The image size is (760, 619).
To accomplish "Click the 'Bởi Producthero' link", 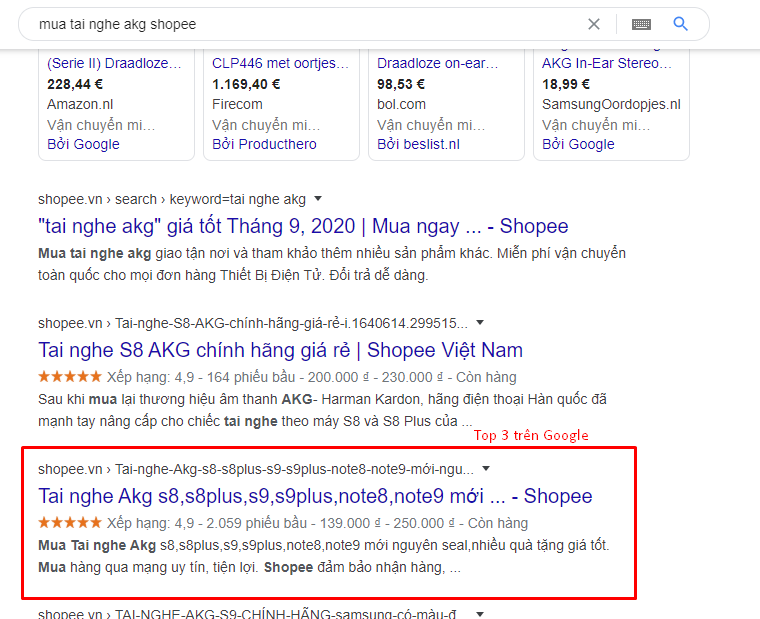I will click(264, 144).
